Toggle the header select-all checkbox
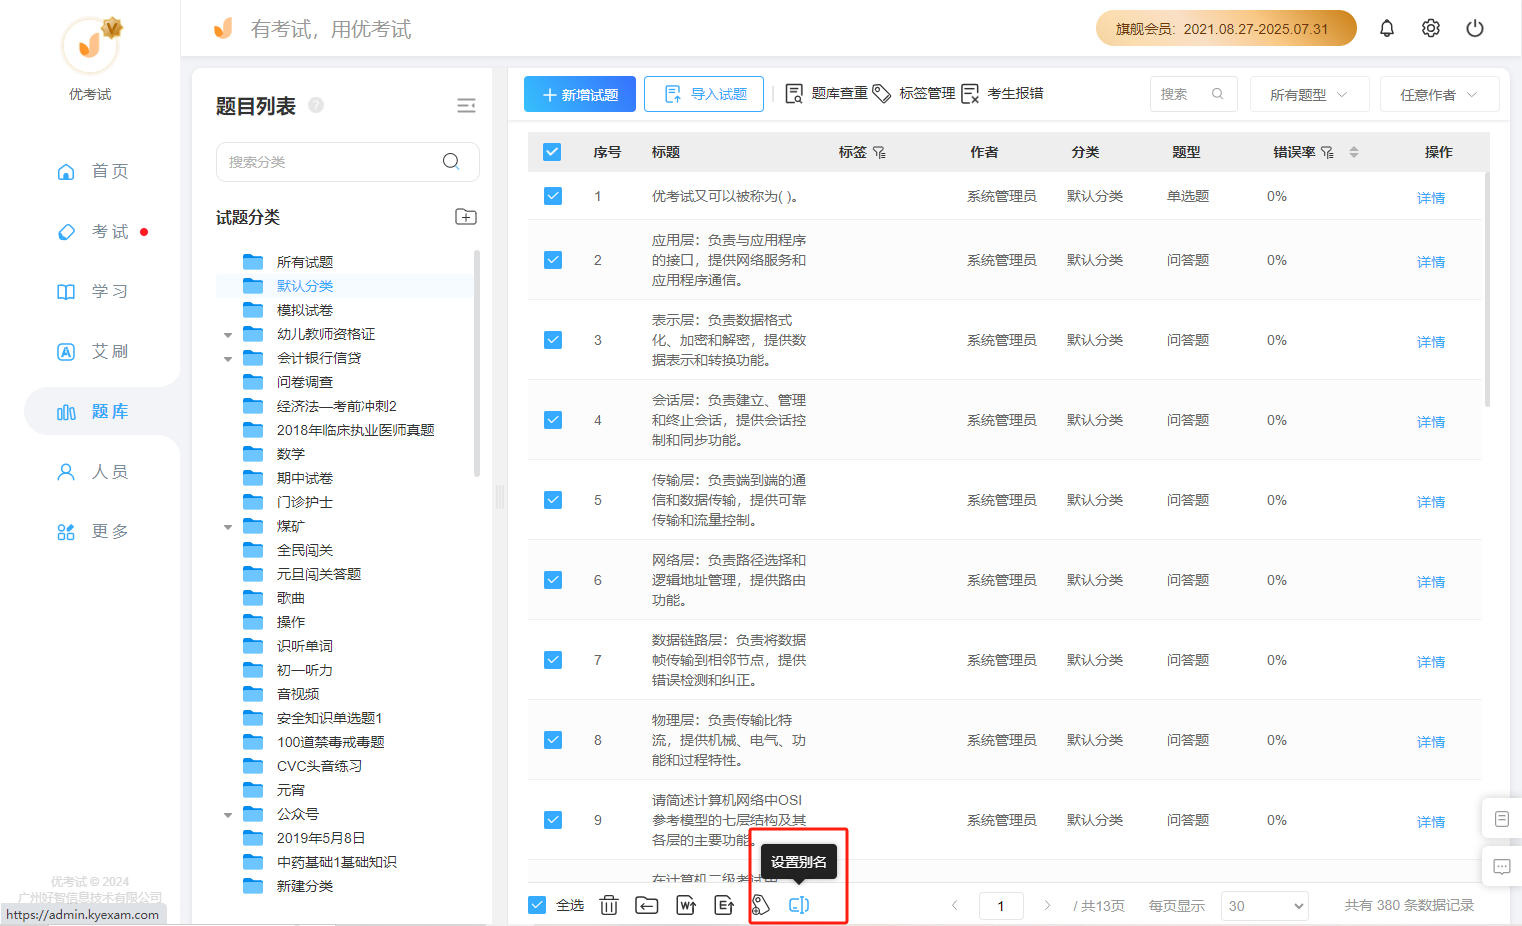 pyautogui.click(x=552, y=152)
